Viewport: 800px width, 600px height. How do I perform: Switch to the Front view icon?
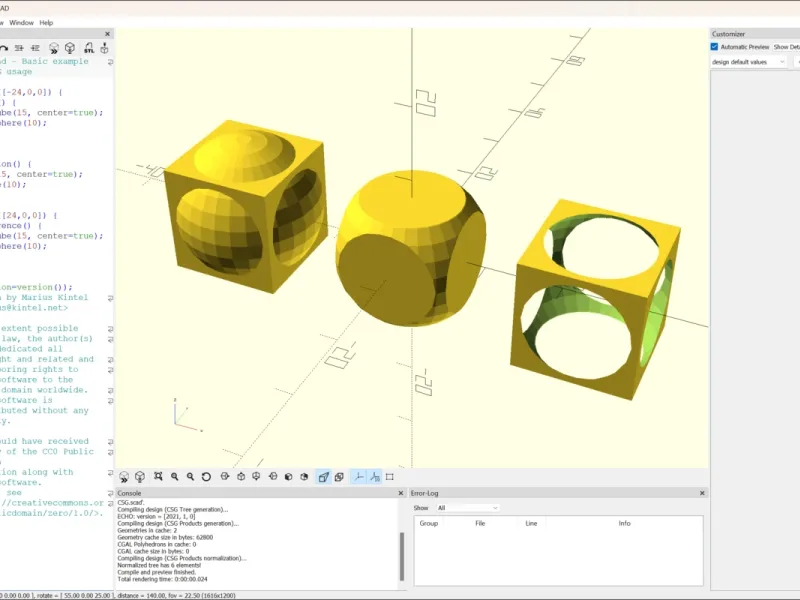(288, 477)
